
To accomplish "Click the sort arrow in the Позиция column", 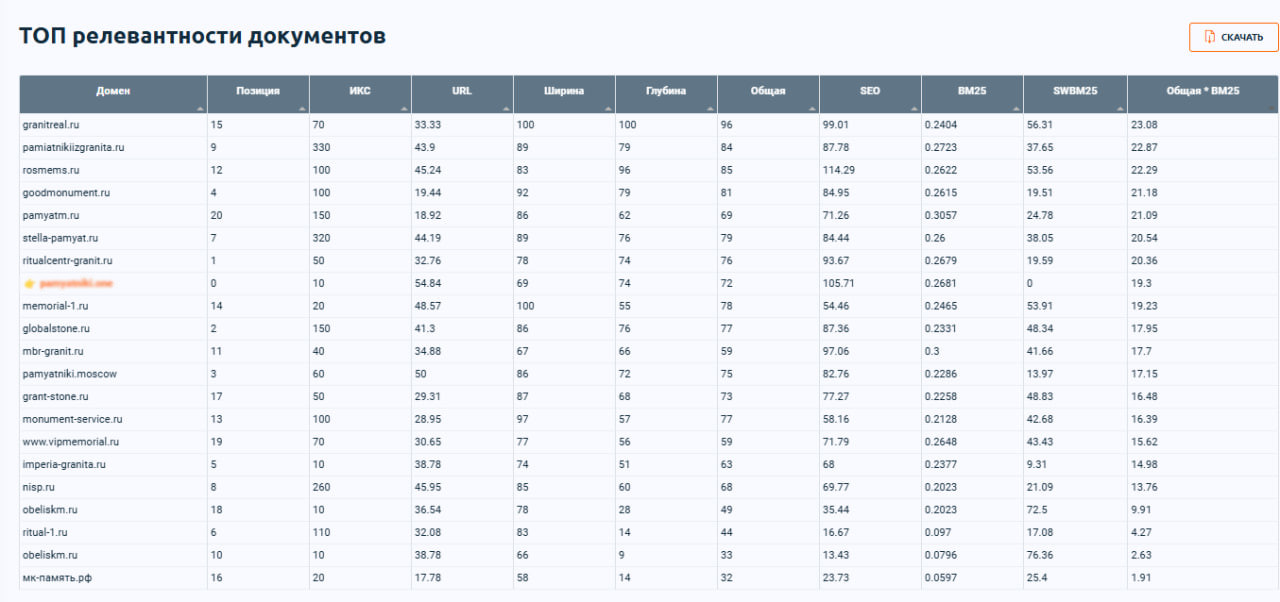I will tap(302, 107).
